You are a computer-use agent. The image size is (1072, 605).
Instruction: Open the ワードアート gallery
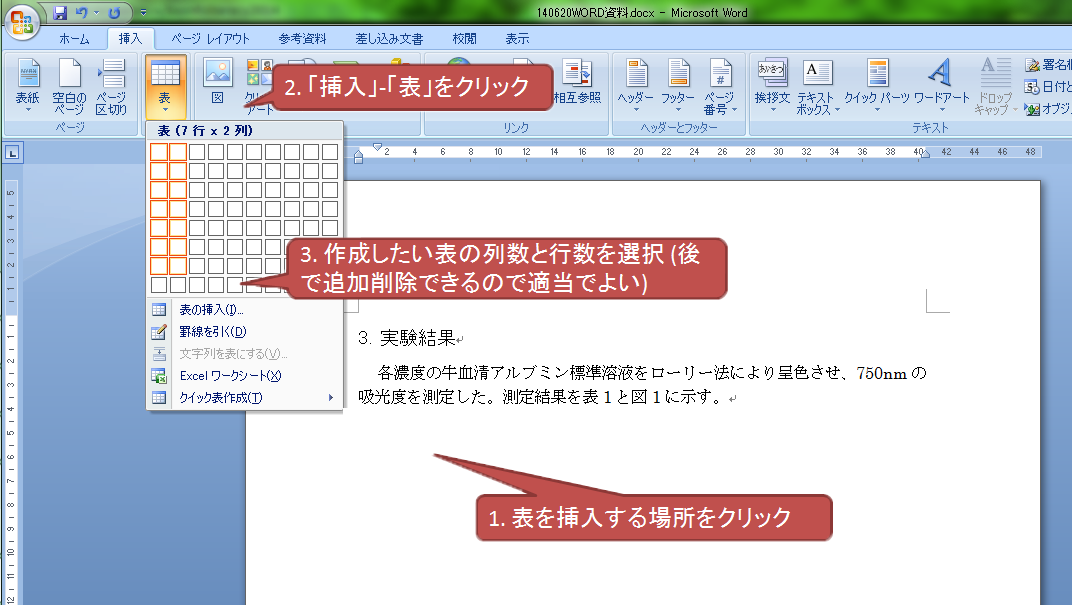(941, 85)
